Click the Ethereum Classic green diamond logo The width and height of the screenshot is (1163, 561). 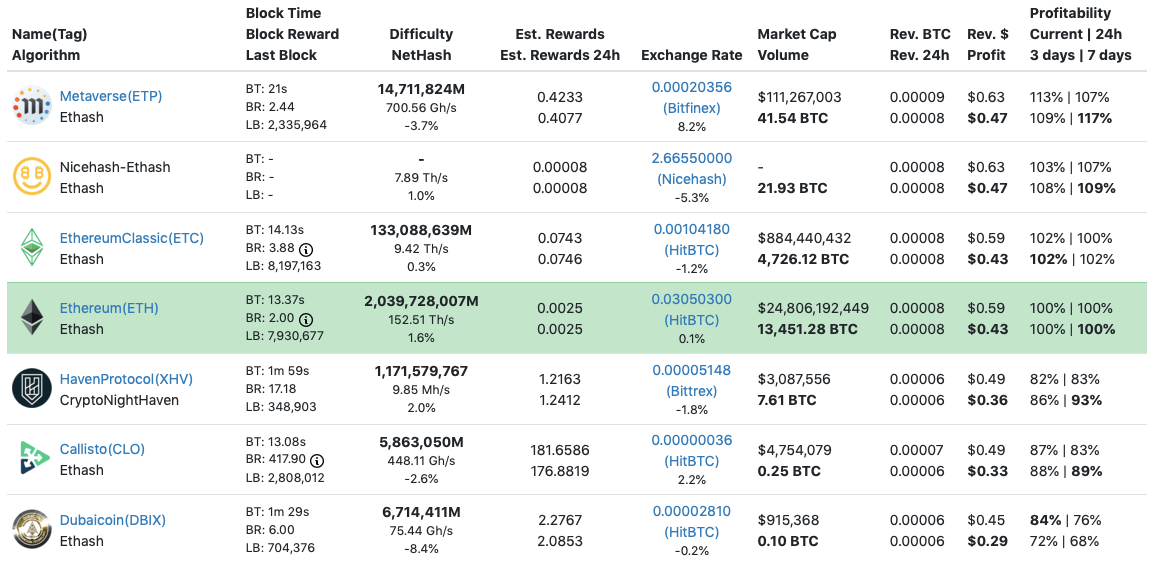click(32, 247)
